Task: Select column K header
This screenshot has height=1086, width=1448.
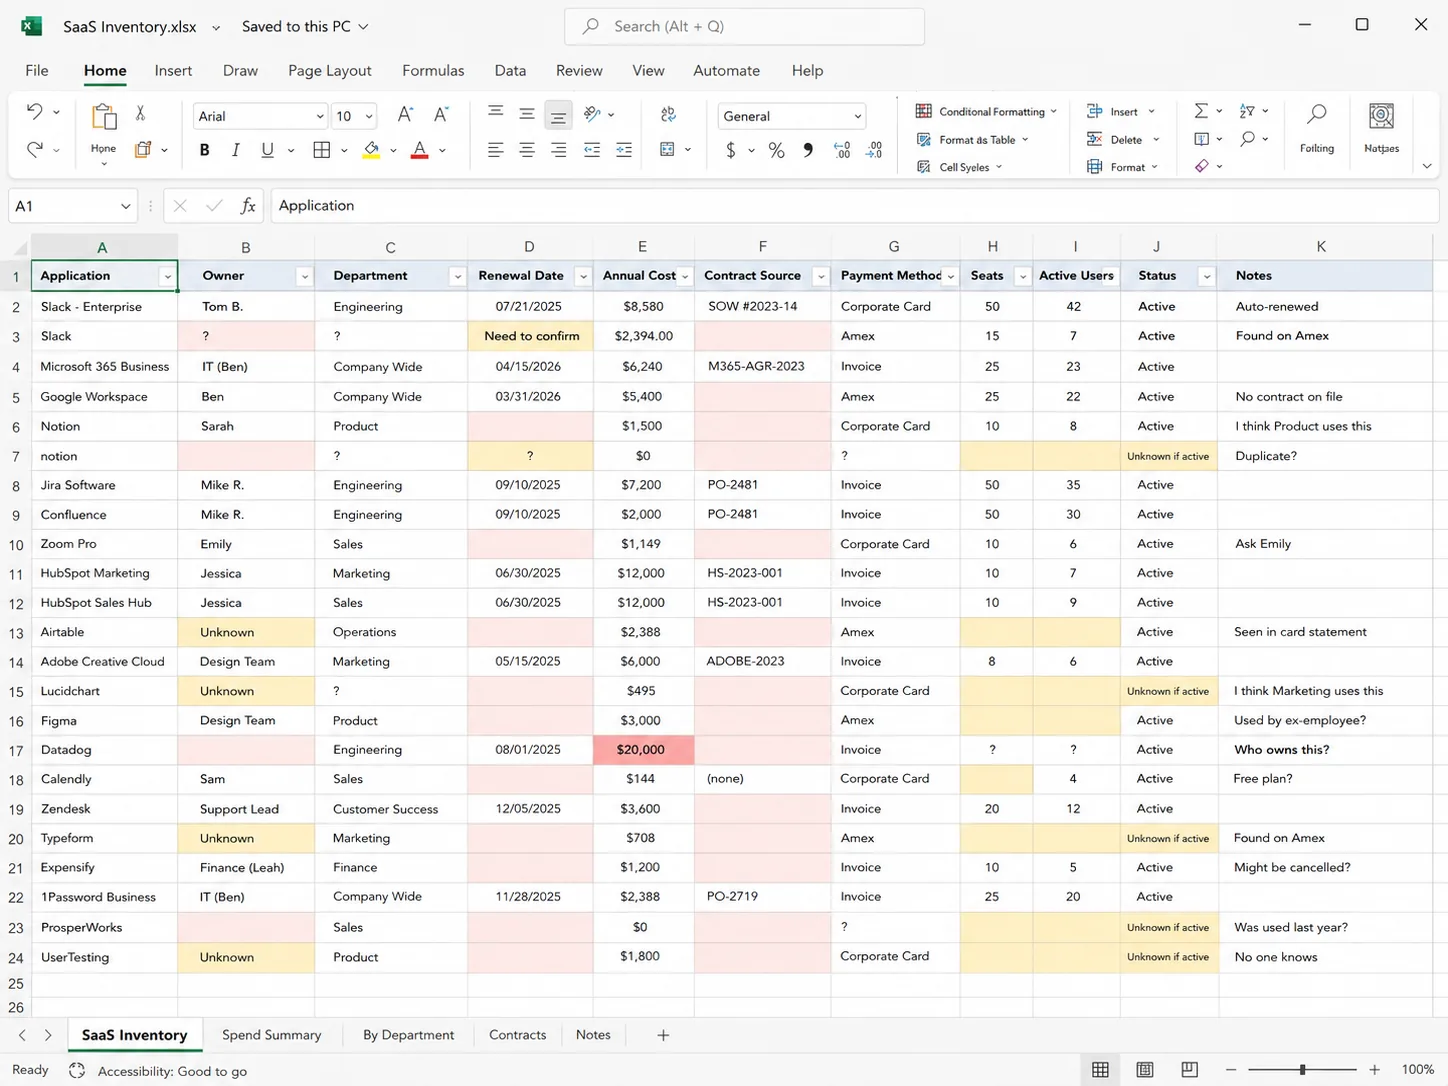Action: click(x=1321, y=247)
